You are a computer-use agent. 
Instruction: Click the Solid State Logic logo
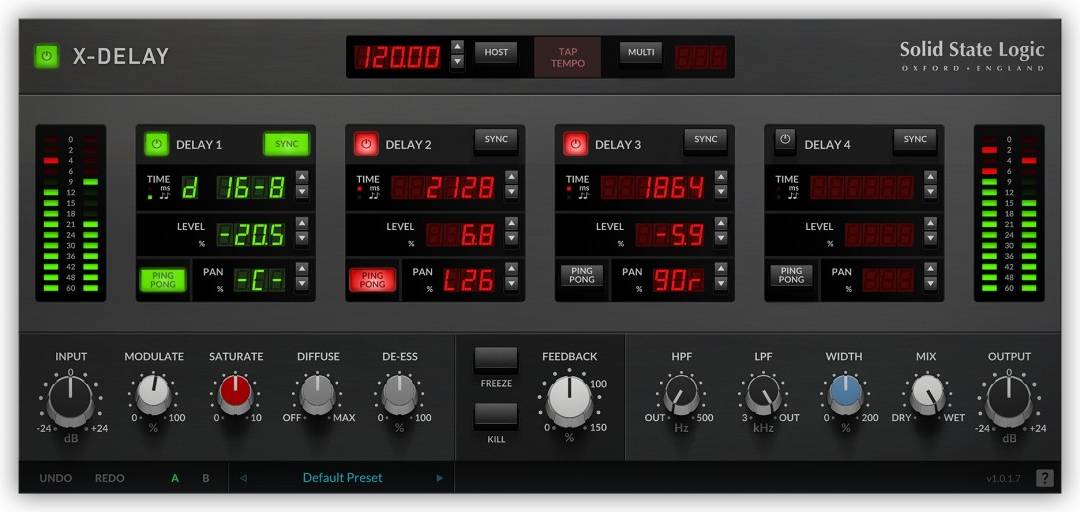pos(972,56)
